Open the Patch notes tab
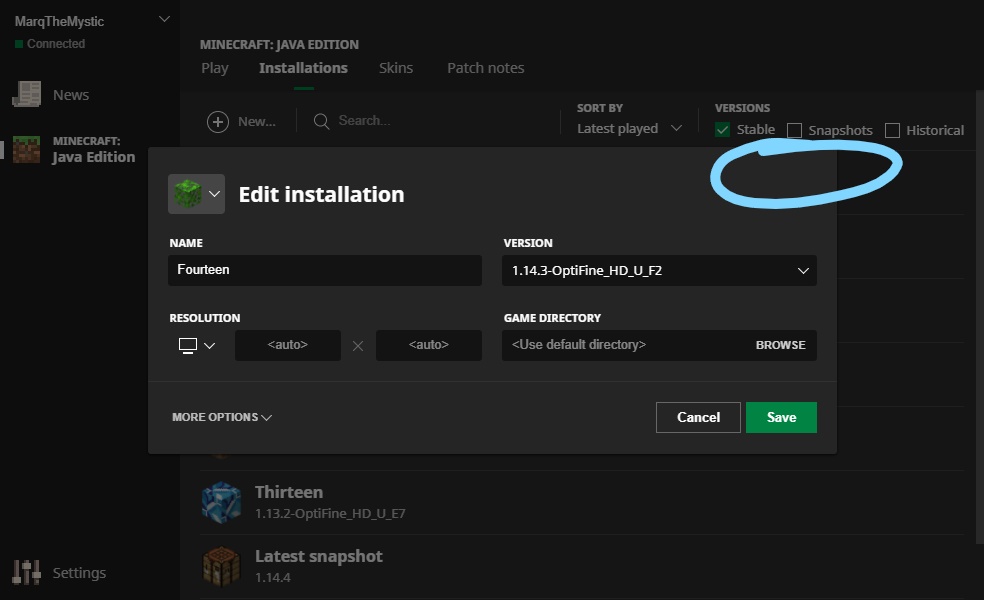This screenshot has height=600, width=984. tap(485, 68)
